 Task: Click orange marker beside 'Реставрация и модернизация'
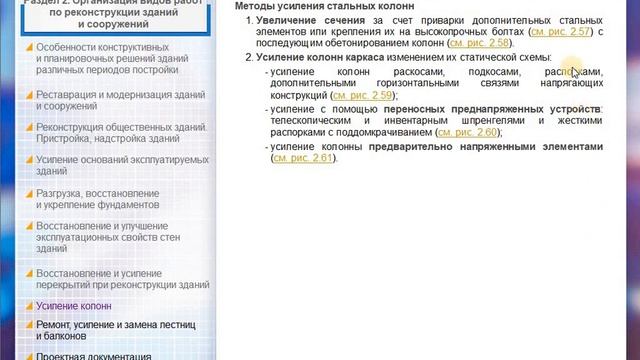(29, 95)
